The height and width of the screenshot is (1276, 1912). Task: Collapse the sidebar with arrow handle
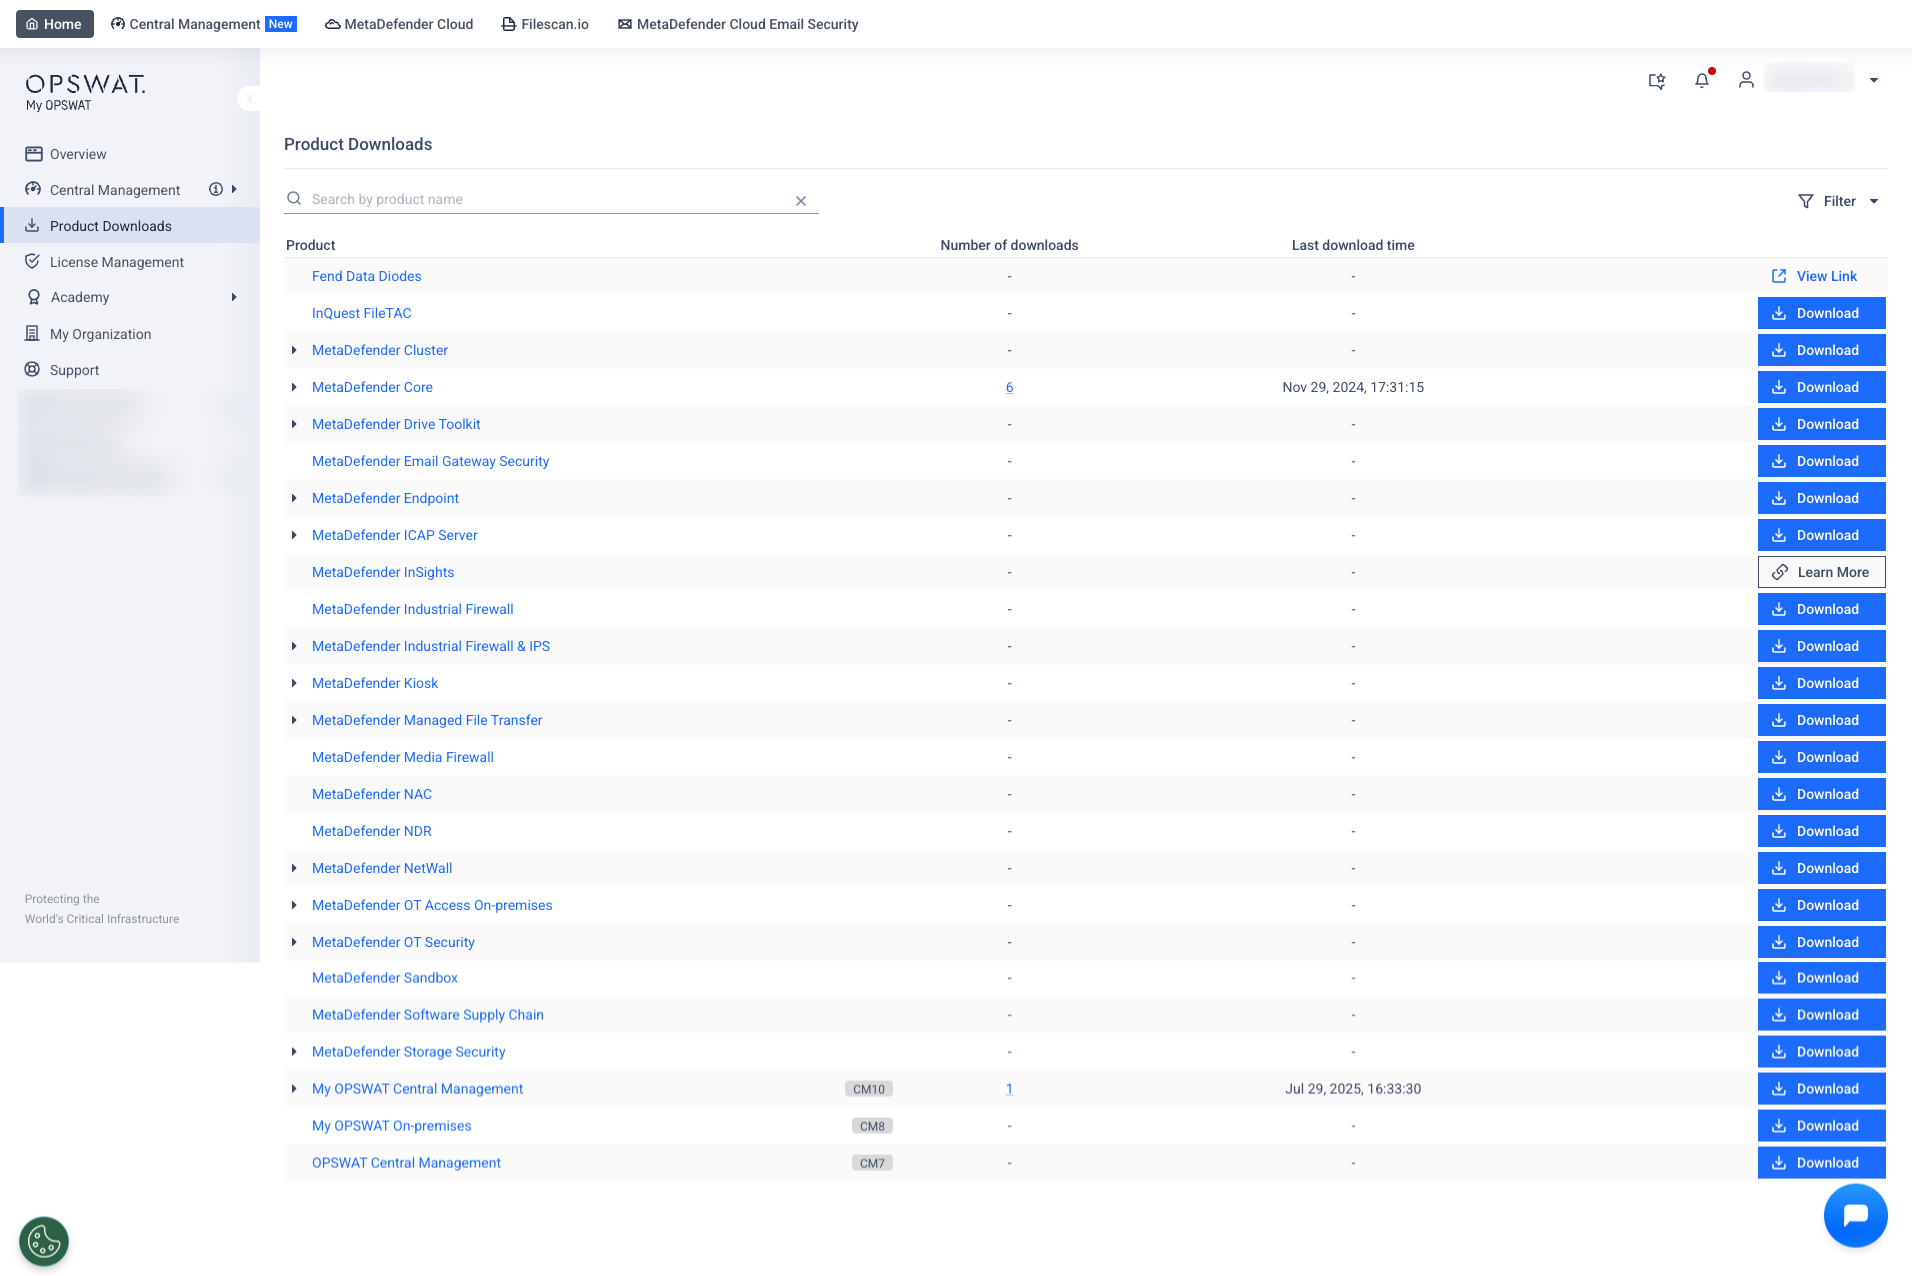point(248,98)
